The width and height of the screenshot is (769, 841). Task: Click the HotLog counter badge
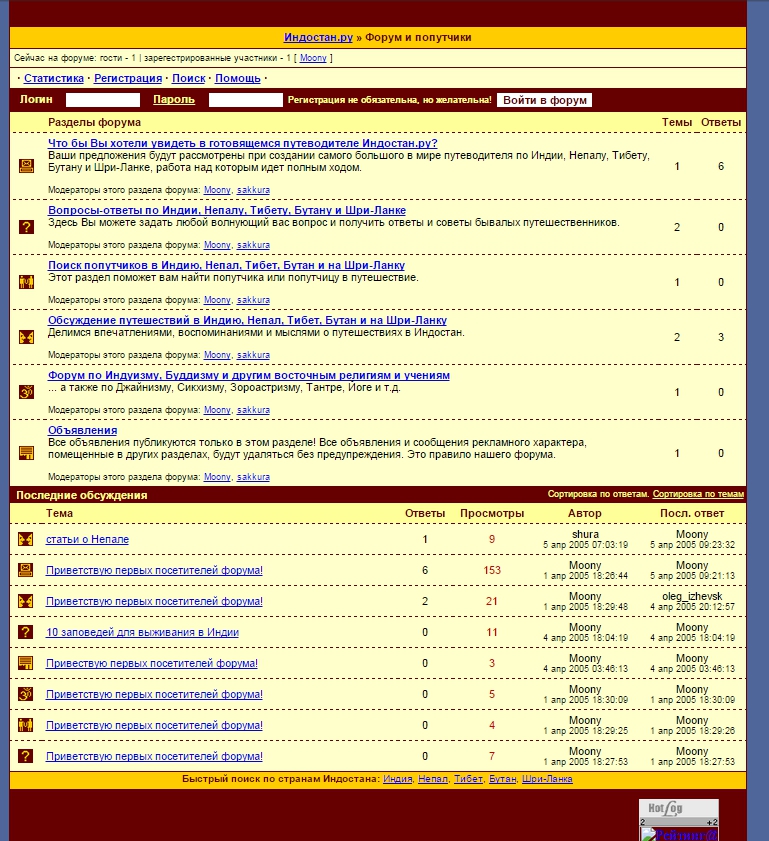click(678, 811)
